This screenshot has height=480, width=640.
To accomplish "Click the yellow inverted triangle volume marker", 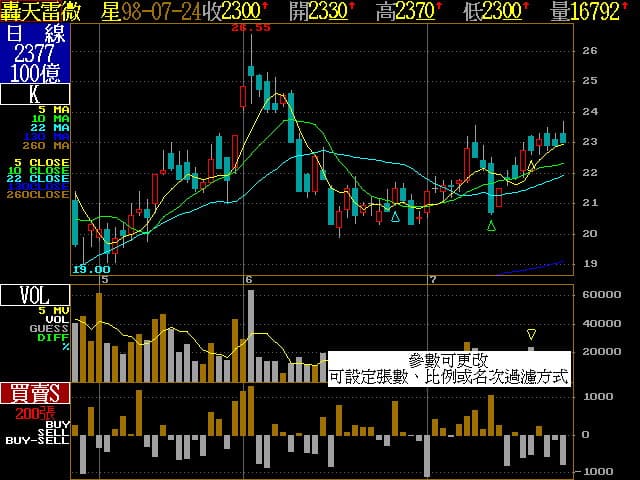I will [531, 334].
